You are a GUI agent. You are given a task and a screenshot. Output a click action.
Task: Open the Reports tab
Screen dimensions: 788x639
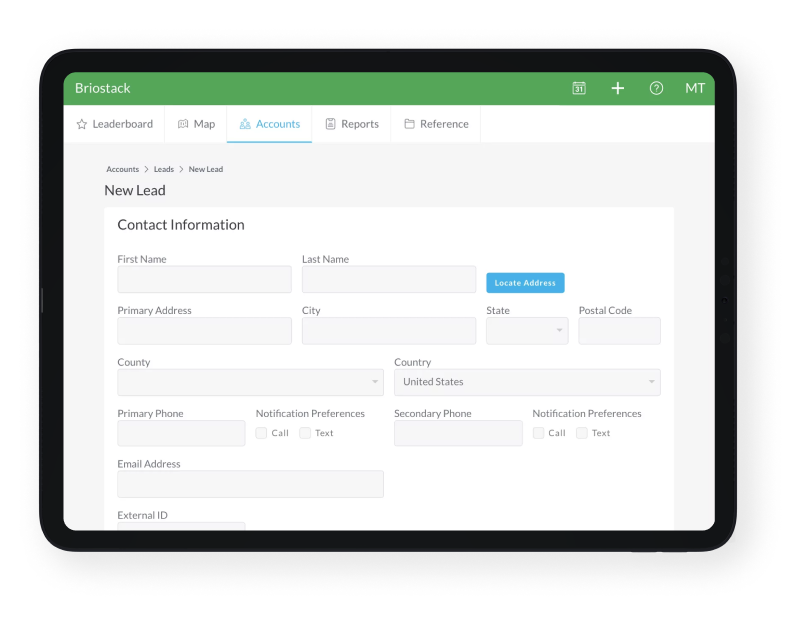[352, 124]
